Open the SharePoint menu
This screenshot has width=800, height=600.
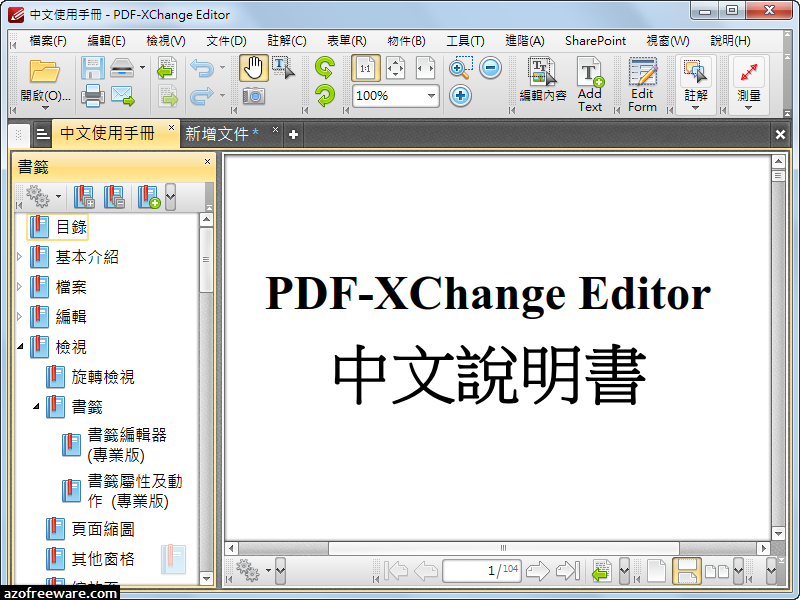coord(595,41)
